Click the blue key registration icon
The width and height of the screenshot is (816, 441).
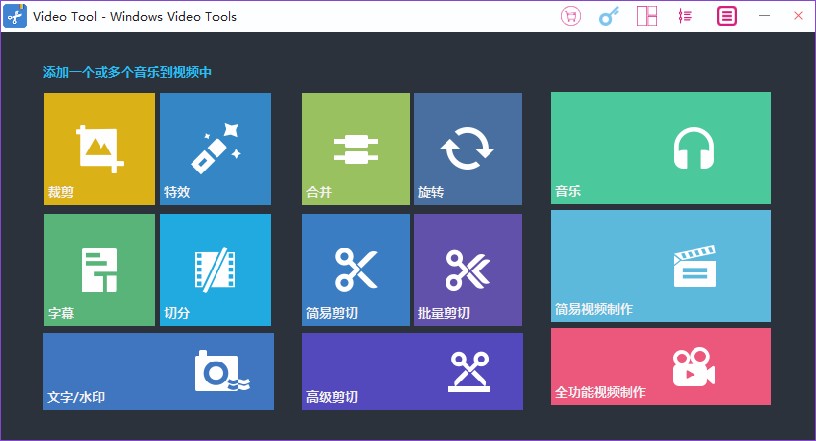(x=608, y=16)
